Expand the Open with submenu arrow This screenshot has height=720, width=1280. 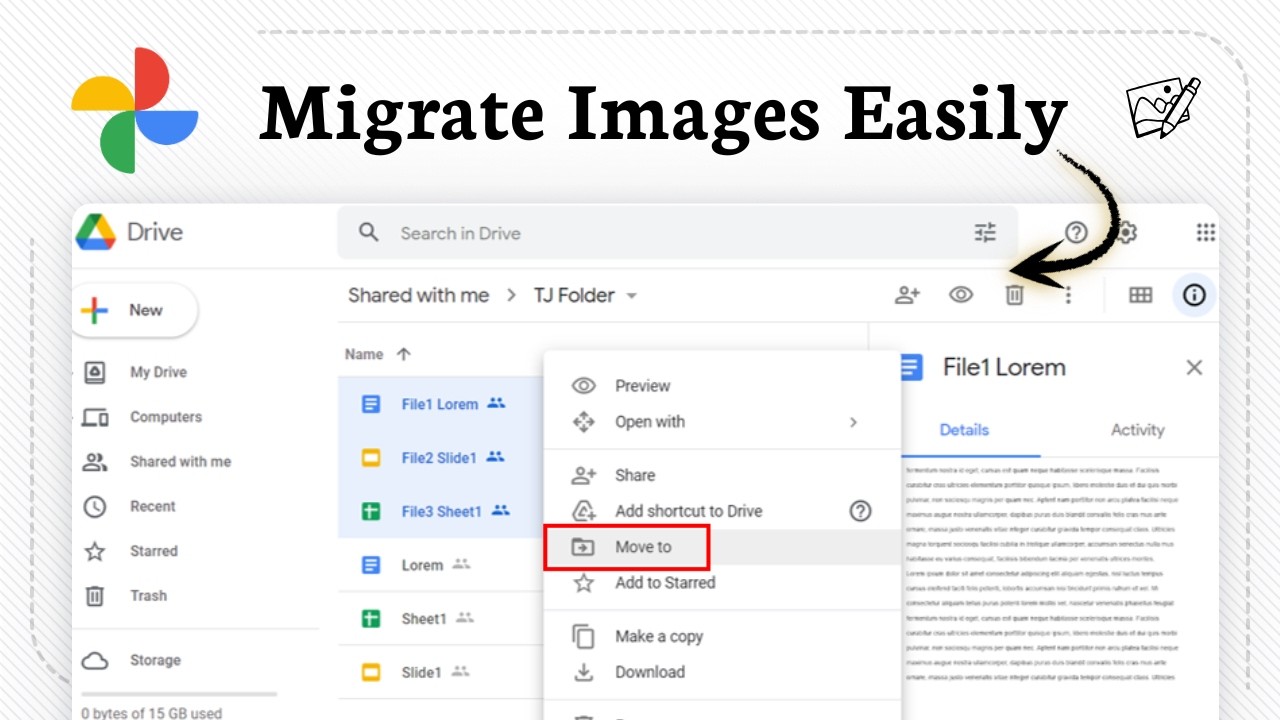point(853,422)
